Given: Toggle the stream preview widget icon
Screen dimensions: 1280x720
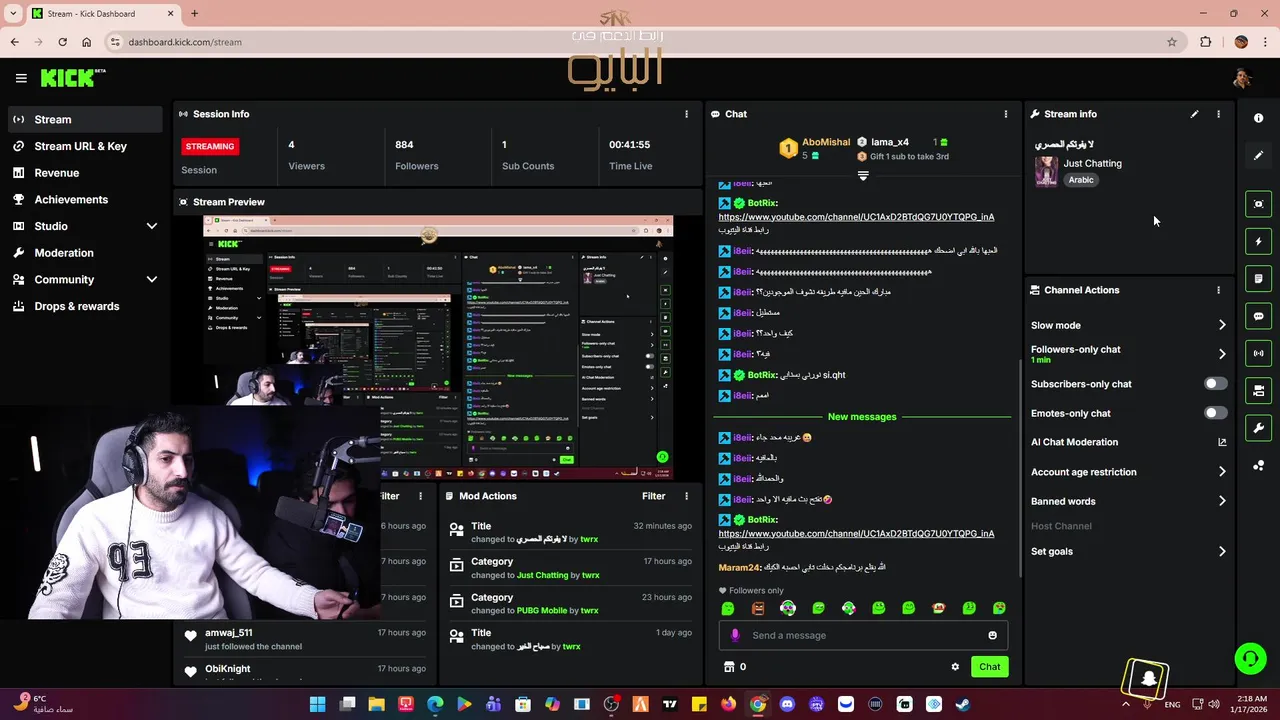Looking at the screenshot, I should coord(1259,204).
